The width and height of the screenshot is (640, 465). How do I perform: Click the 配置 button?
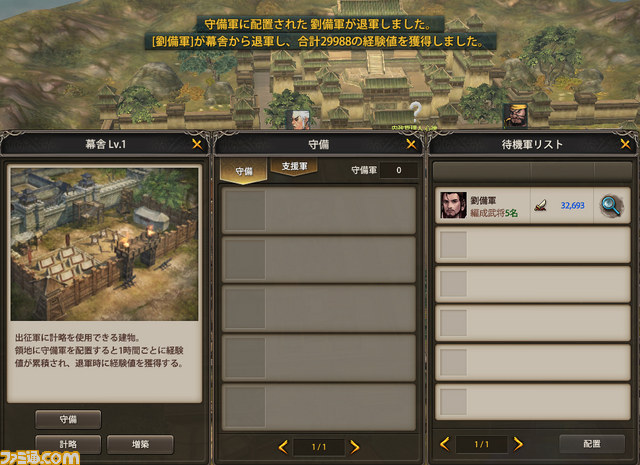tap(592, 444)
